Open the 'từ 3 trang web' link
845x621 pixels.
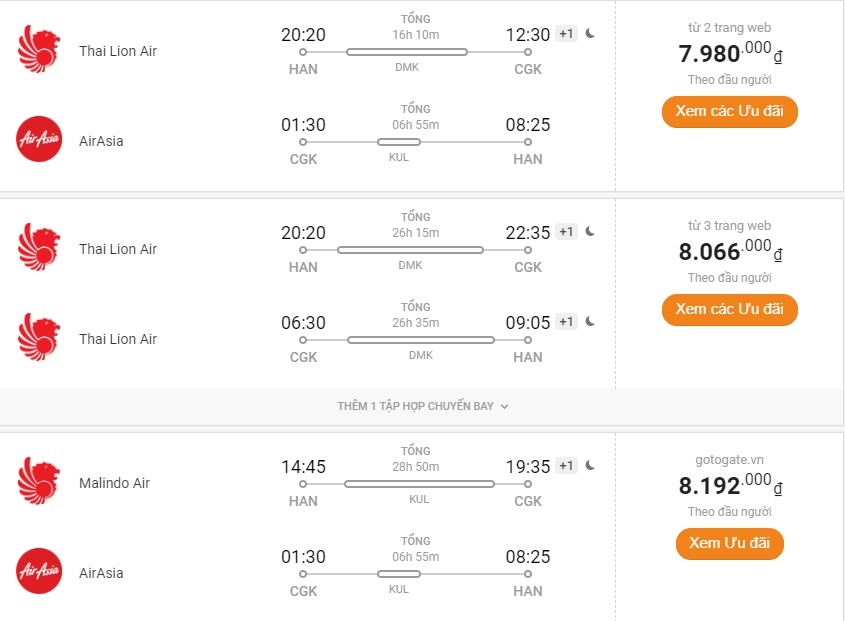pos(729,226)
